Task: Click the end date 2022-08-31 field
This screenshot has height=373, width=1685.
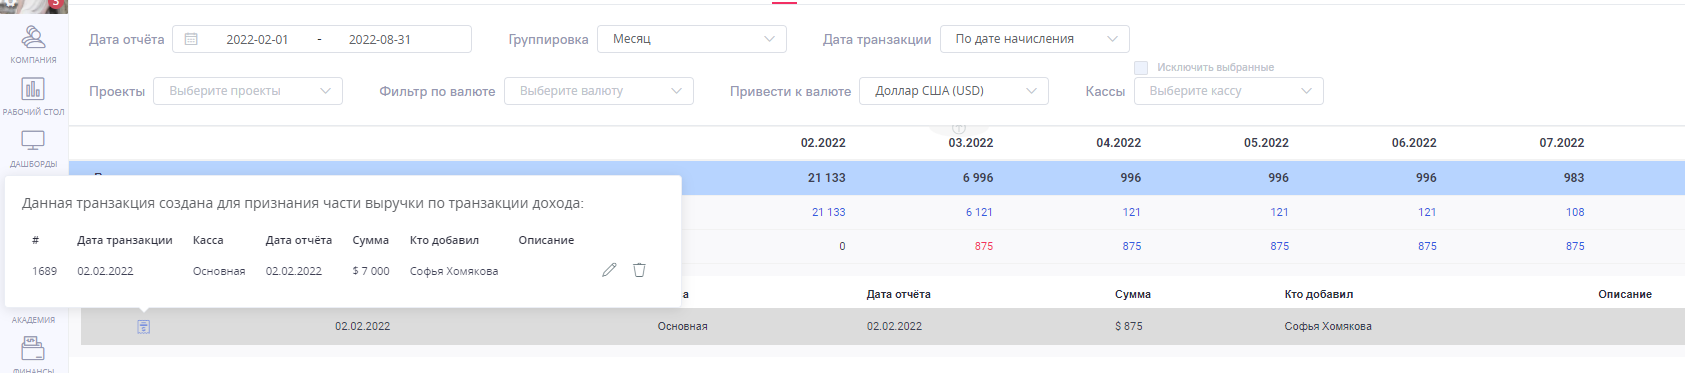Action: (380, 40)
